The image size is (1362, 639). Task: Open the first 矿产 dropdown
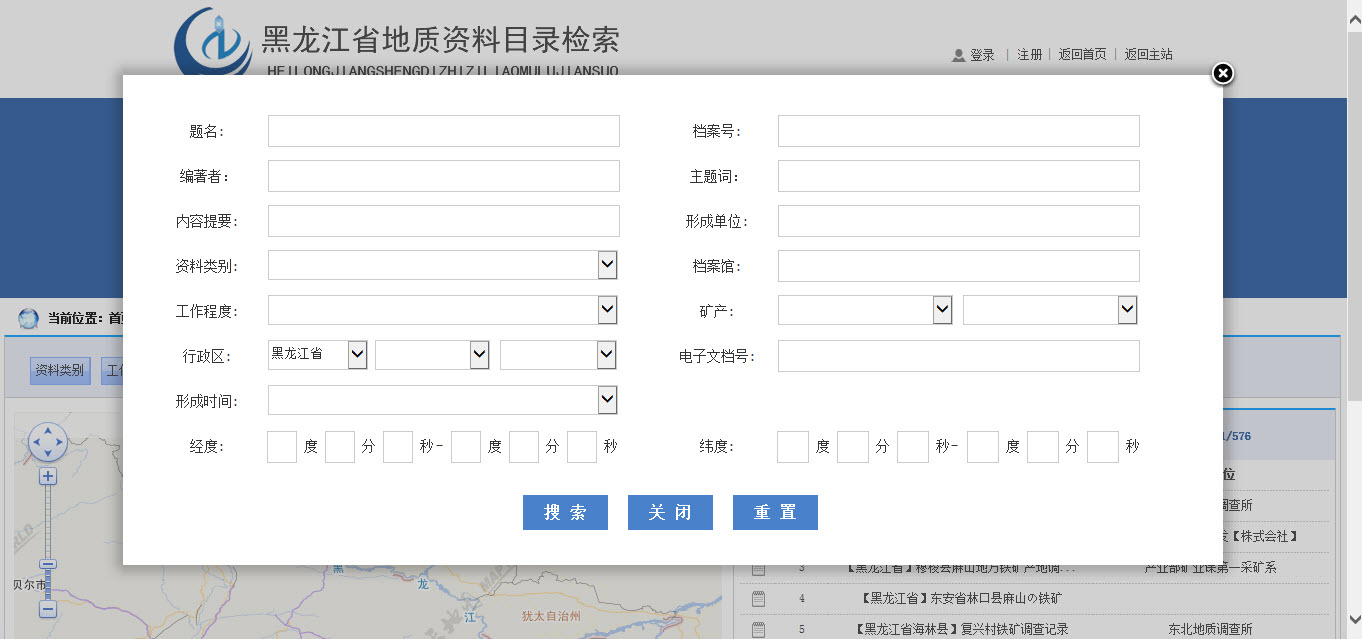click(x=942, y=310)
